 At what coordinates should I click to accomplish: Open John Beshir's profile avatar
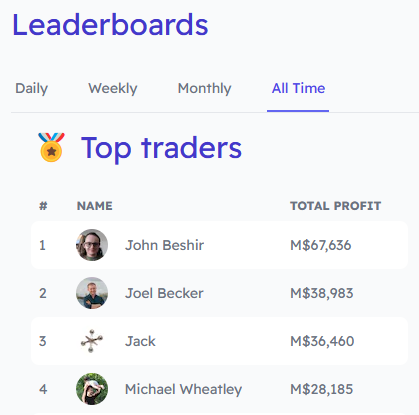click(x=92, y=245)
